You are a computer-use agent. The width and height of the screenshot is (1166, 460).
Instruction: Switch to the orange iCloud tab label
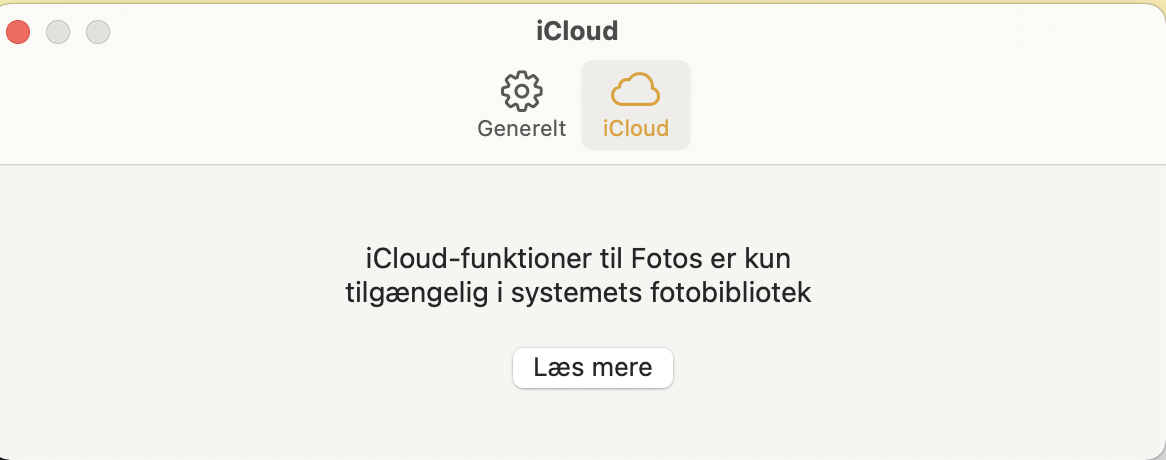(635, 129)
